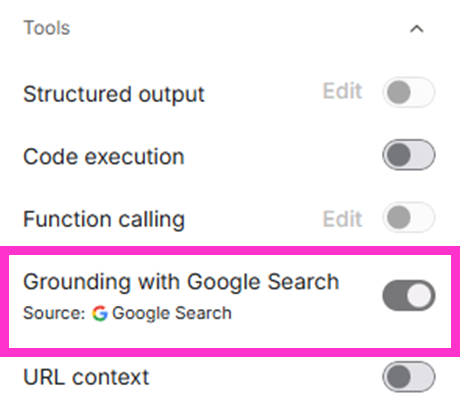Click the gray knob of Code execution switch

click(398, 155)
